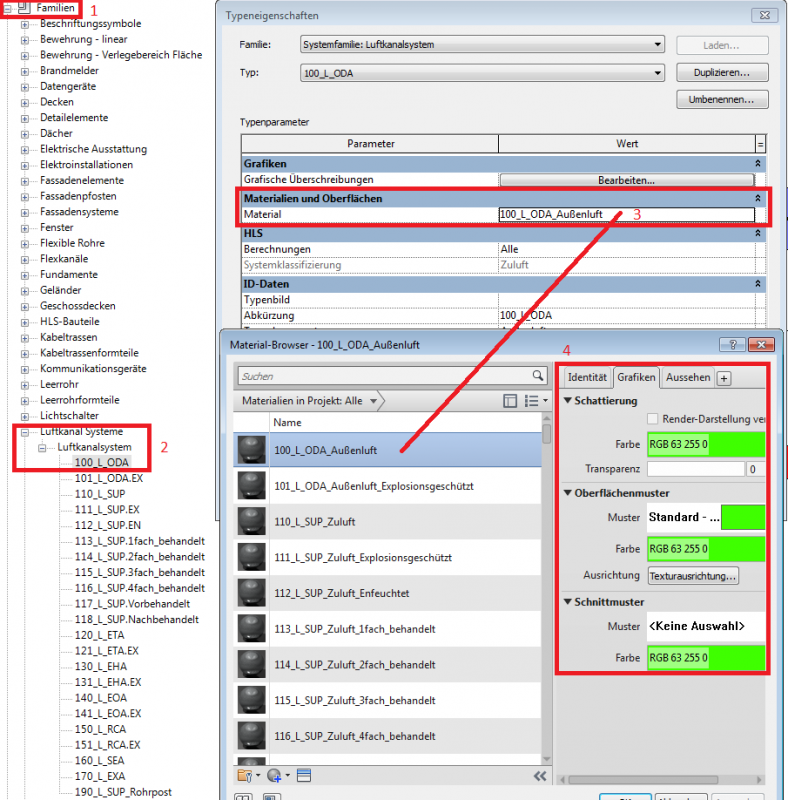Collapse the Luftkanalsystem tree node
The width and height of the screenshot is (788, 800).
pyautogui.click(x=44, y=447)
